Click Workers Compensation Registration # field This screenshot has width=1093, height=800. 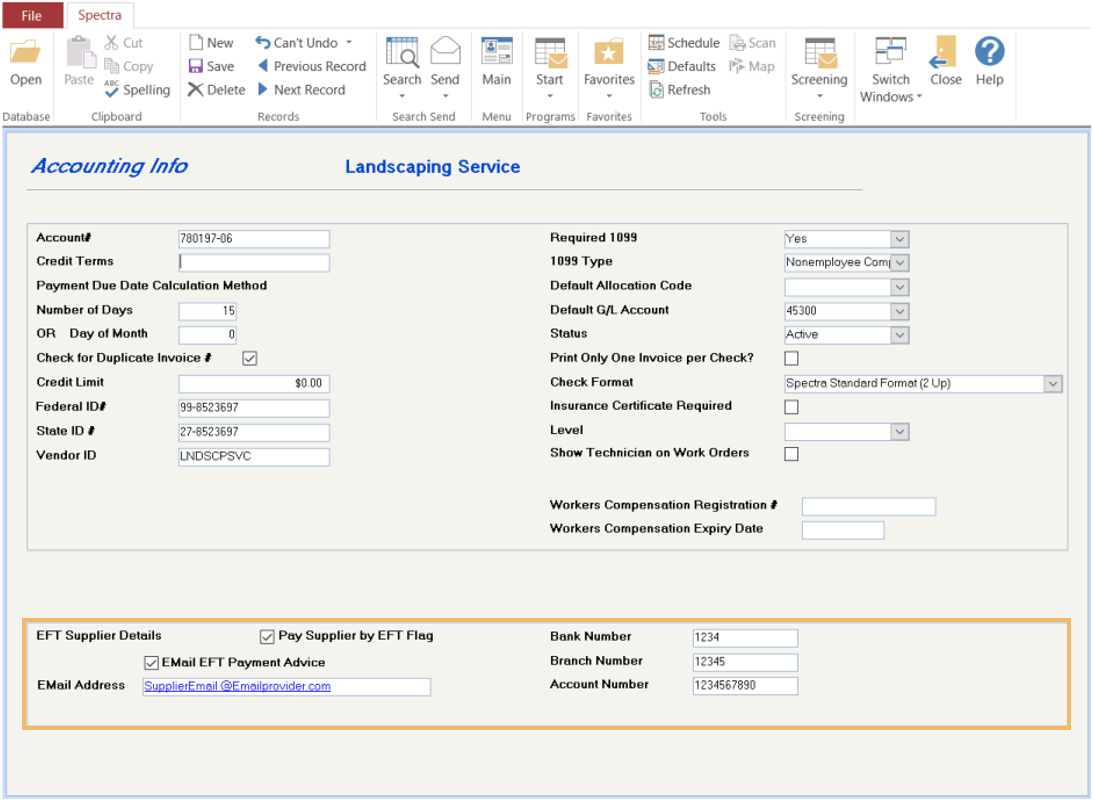[869, 507]
